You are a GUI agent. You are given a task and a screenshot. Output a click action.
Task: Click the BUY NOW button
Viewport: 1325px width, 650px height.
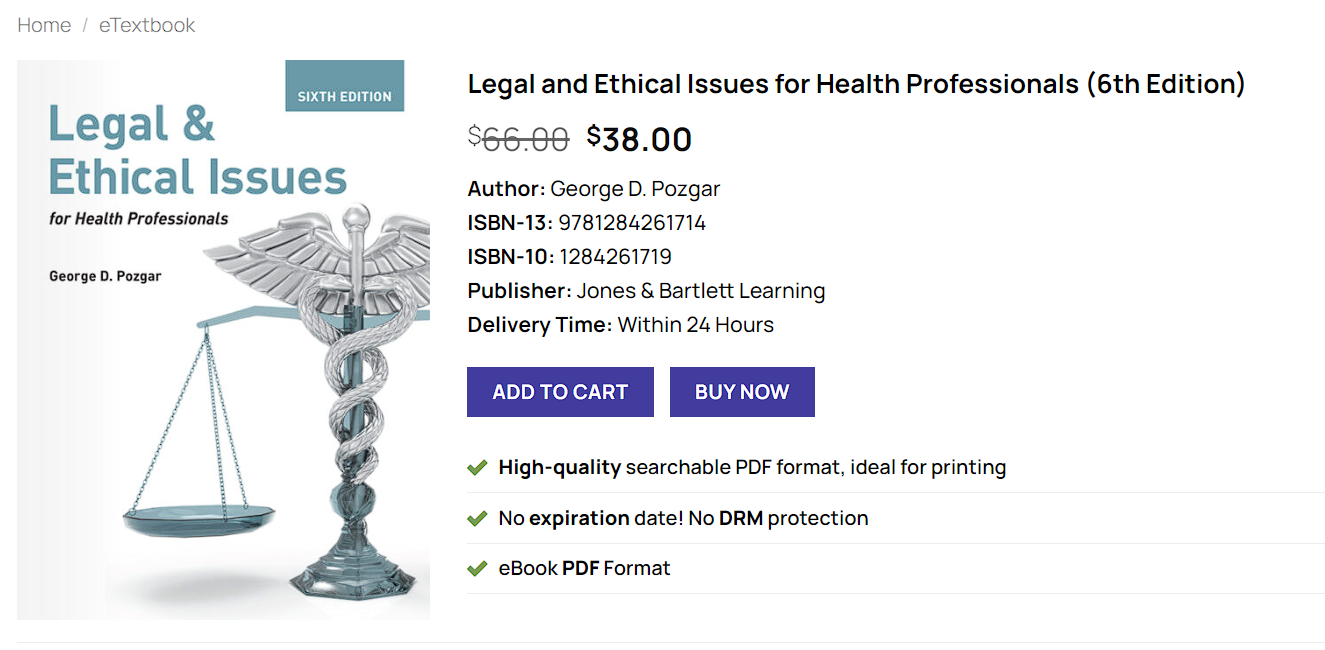coord(742,391)
